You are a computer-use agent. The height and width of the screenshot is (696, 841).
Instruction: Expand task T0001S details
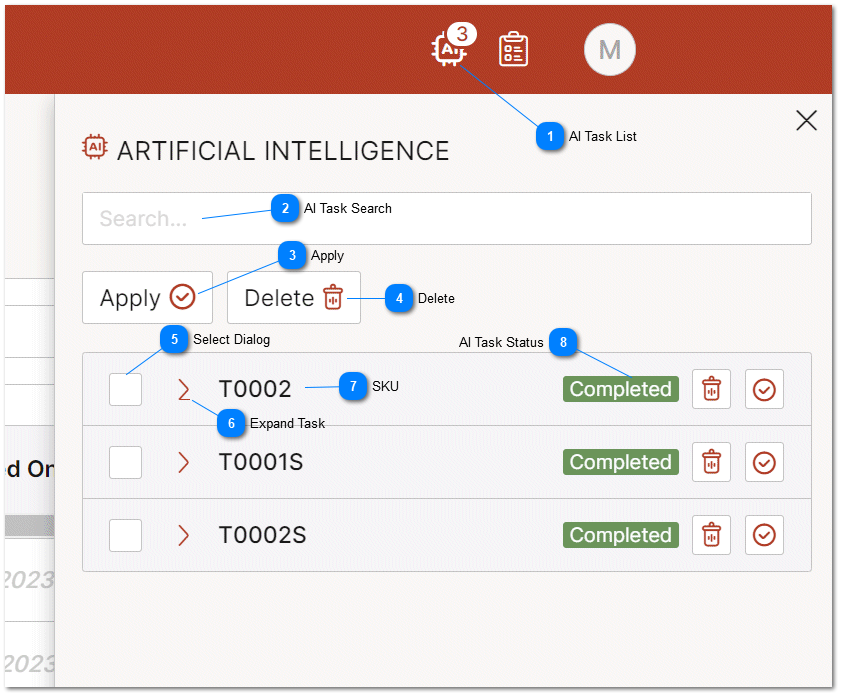pyautogui.click(x=182, y=462)
